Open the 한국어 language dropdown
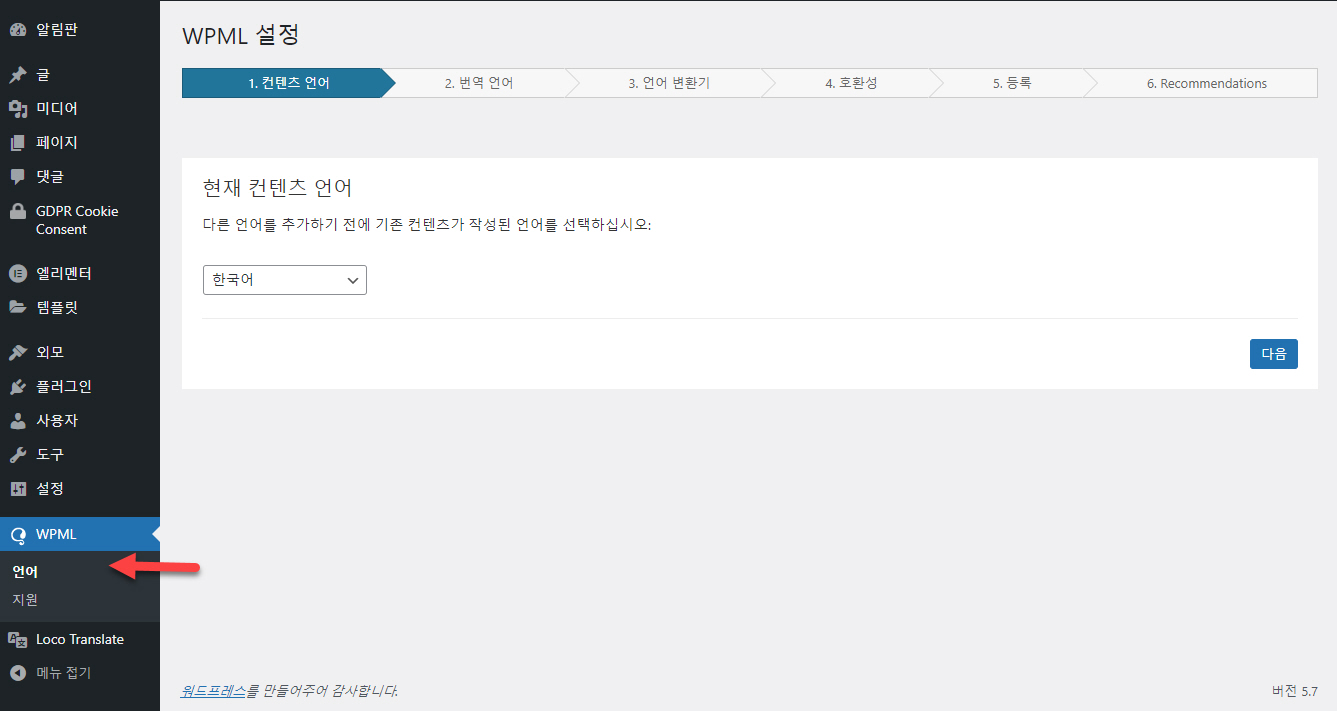Viewport: 1337px width, 711px height. [285, 280]
